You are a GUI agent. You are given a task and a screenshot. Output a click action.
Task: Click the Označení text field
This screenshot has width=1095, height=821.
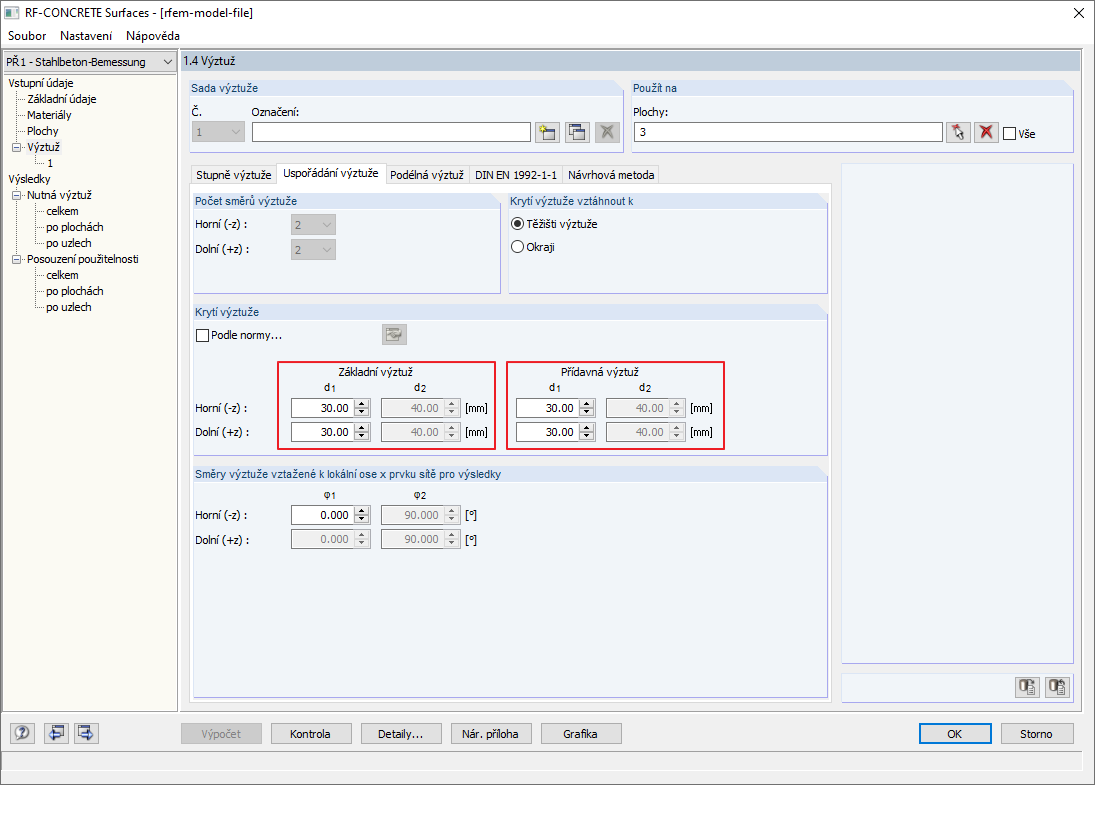pyautogui.click(x=391, y=132)
